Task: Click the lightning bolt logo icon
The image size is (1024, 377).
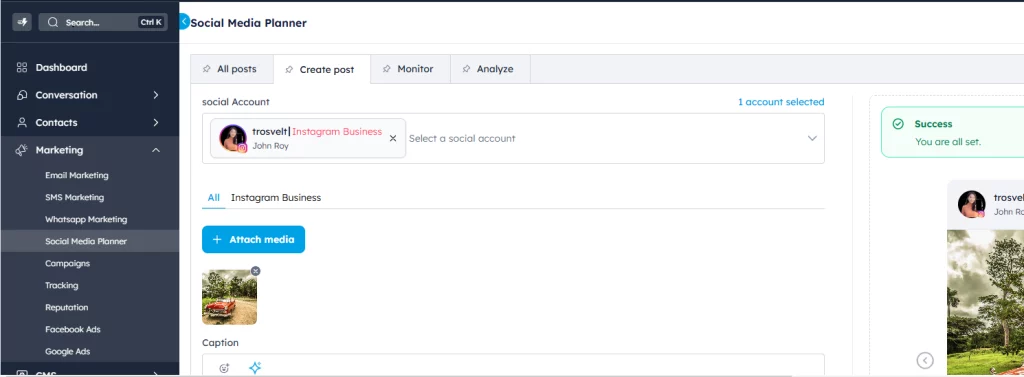Action: click(22, 22)
